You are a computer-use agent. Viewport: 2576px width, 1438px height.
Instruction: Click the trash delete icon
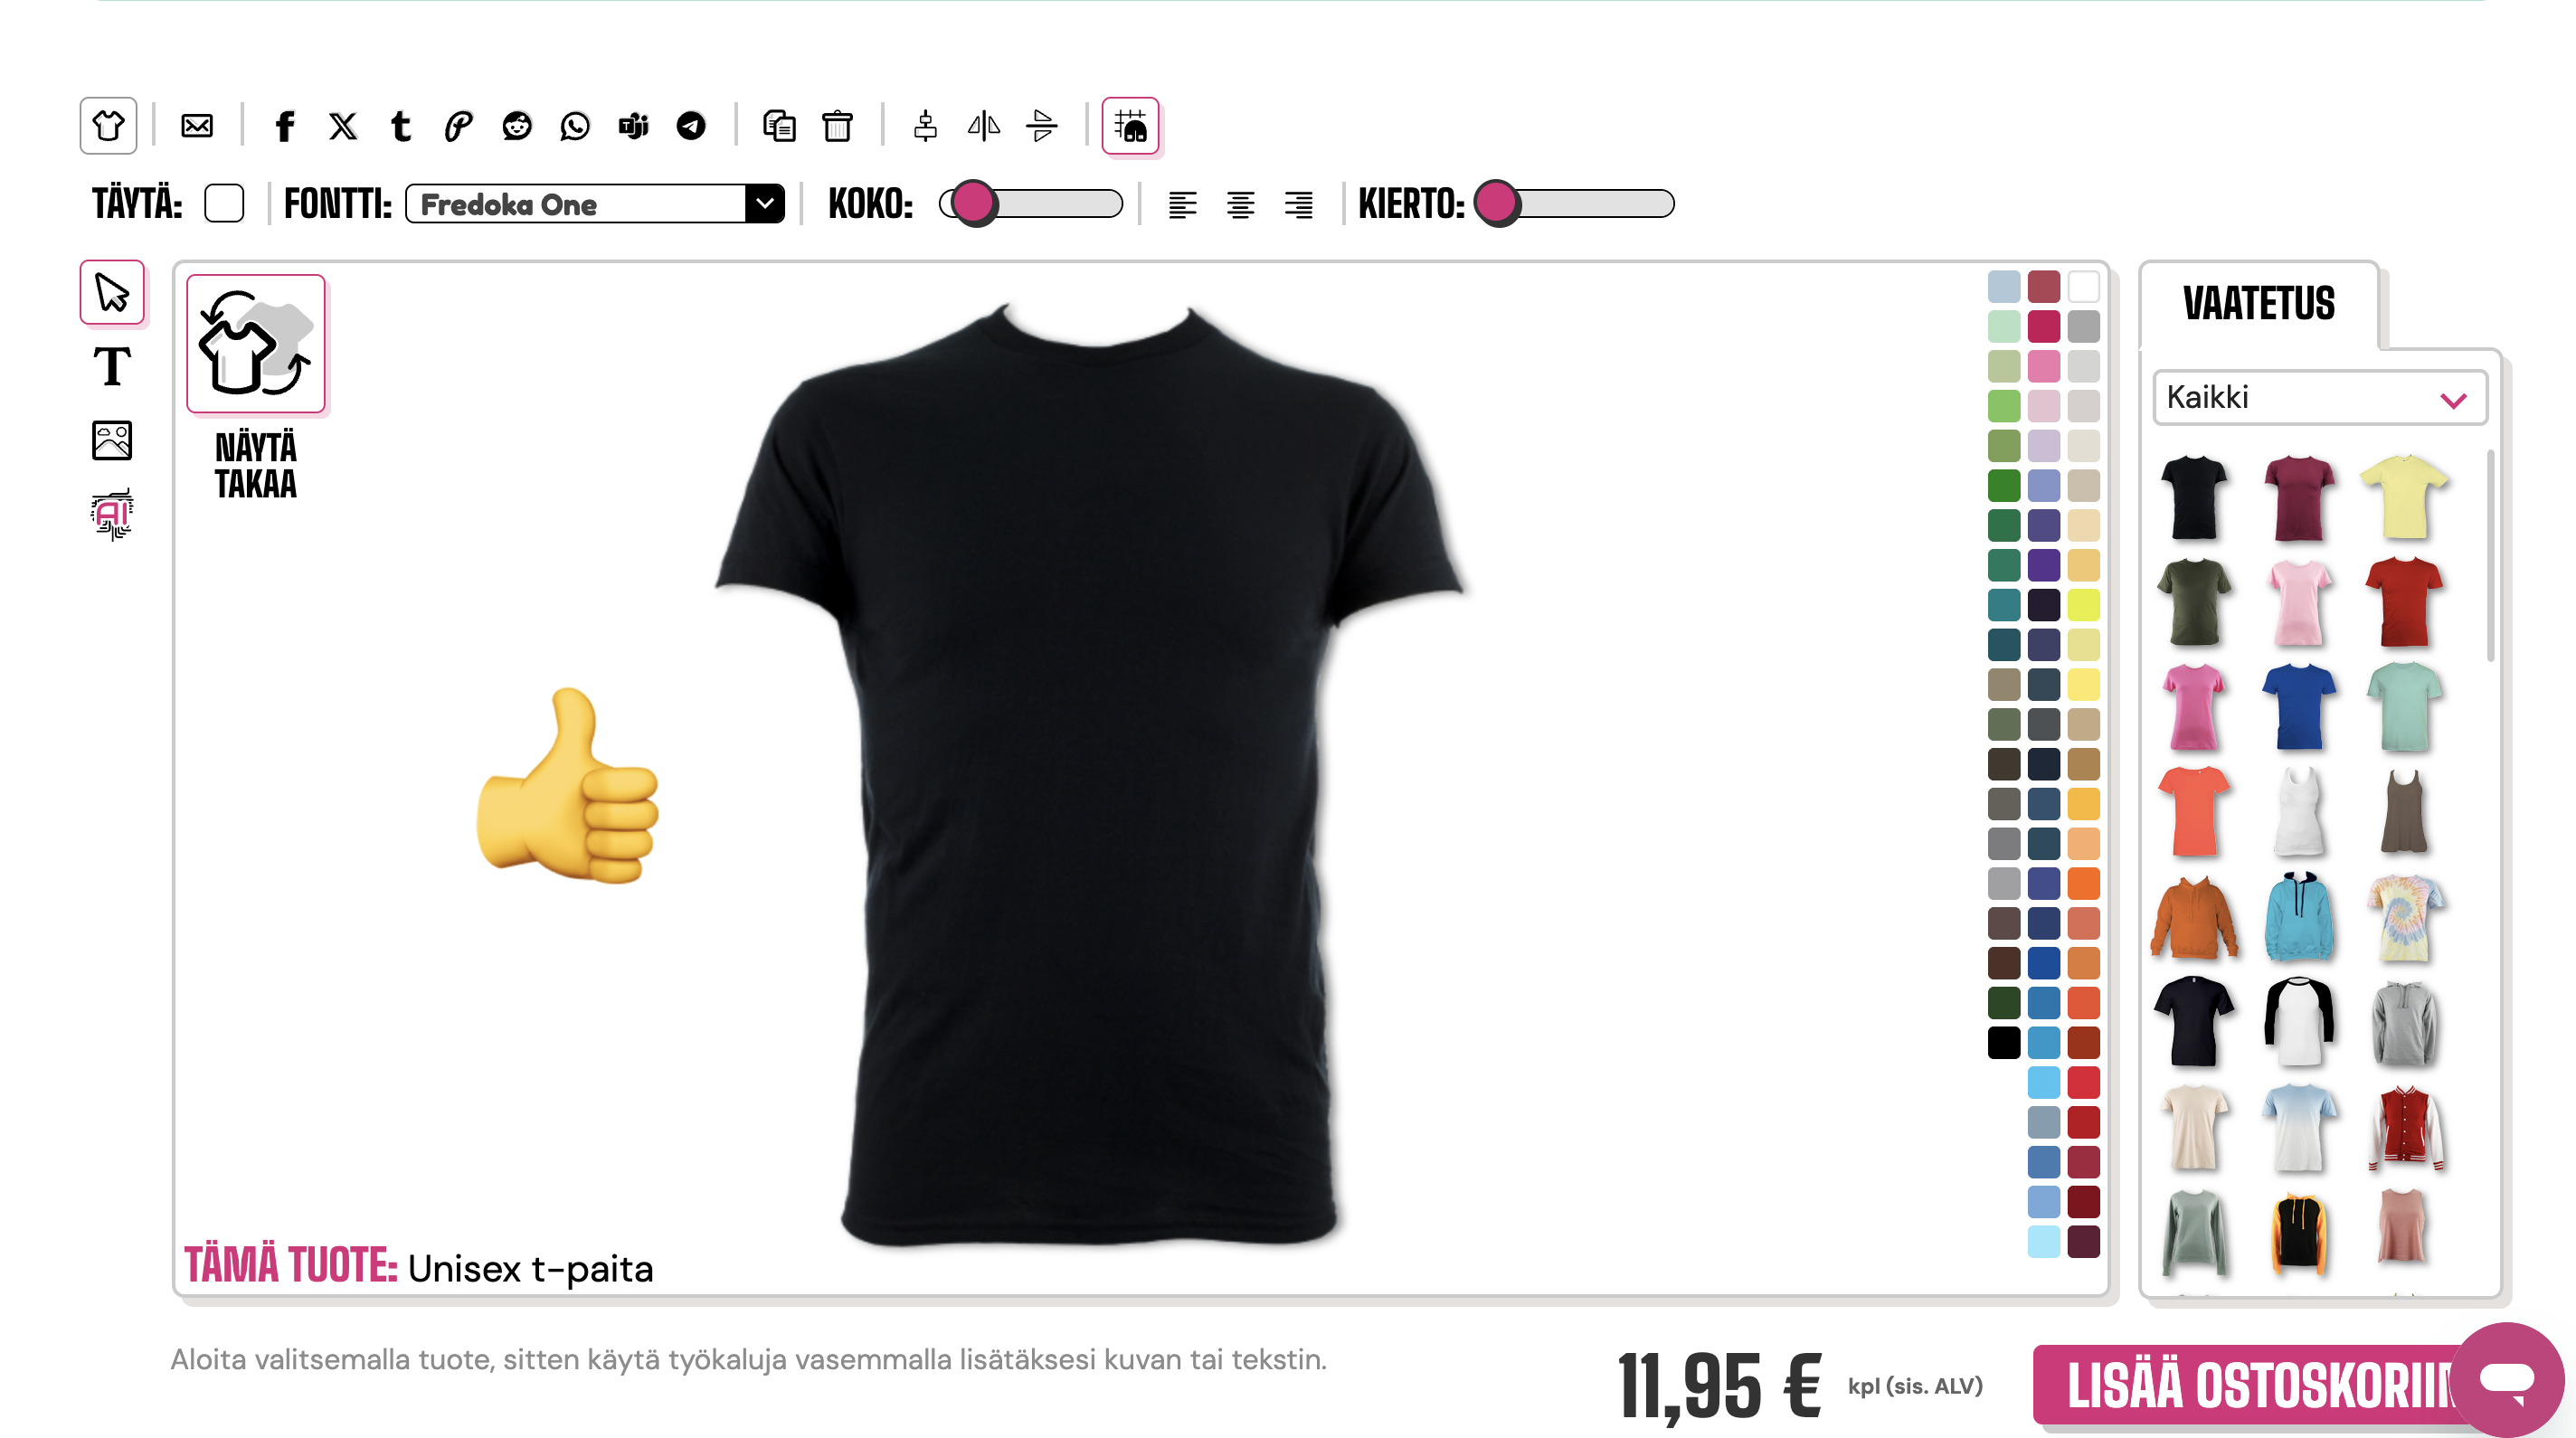[x=837, y=126]
